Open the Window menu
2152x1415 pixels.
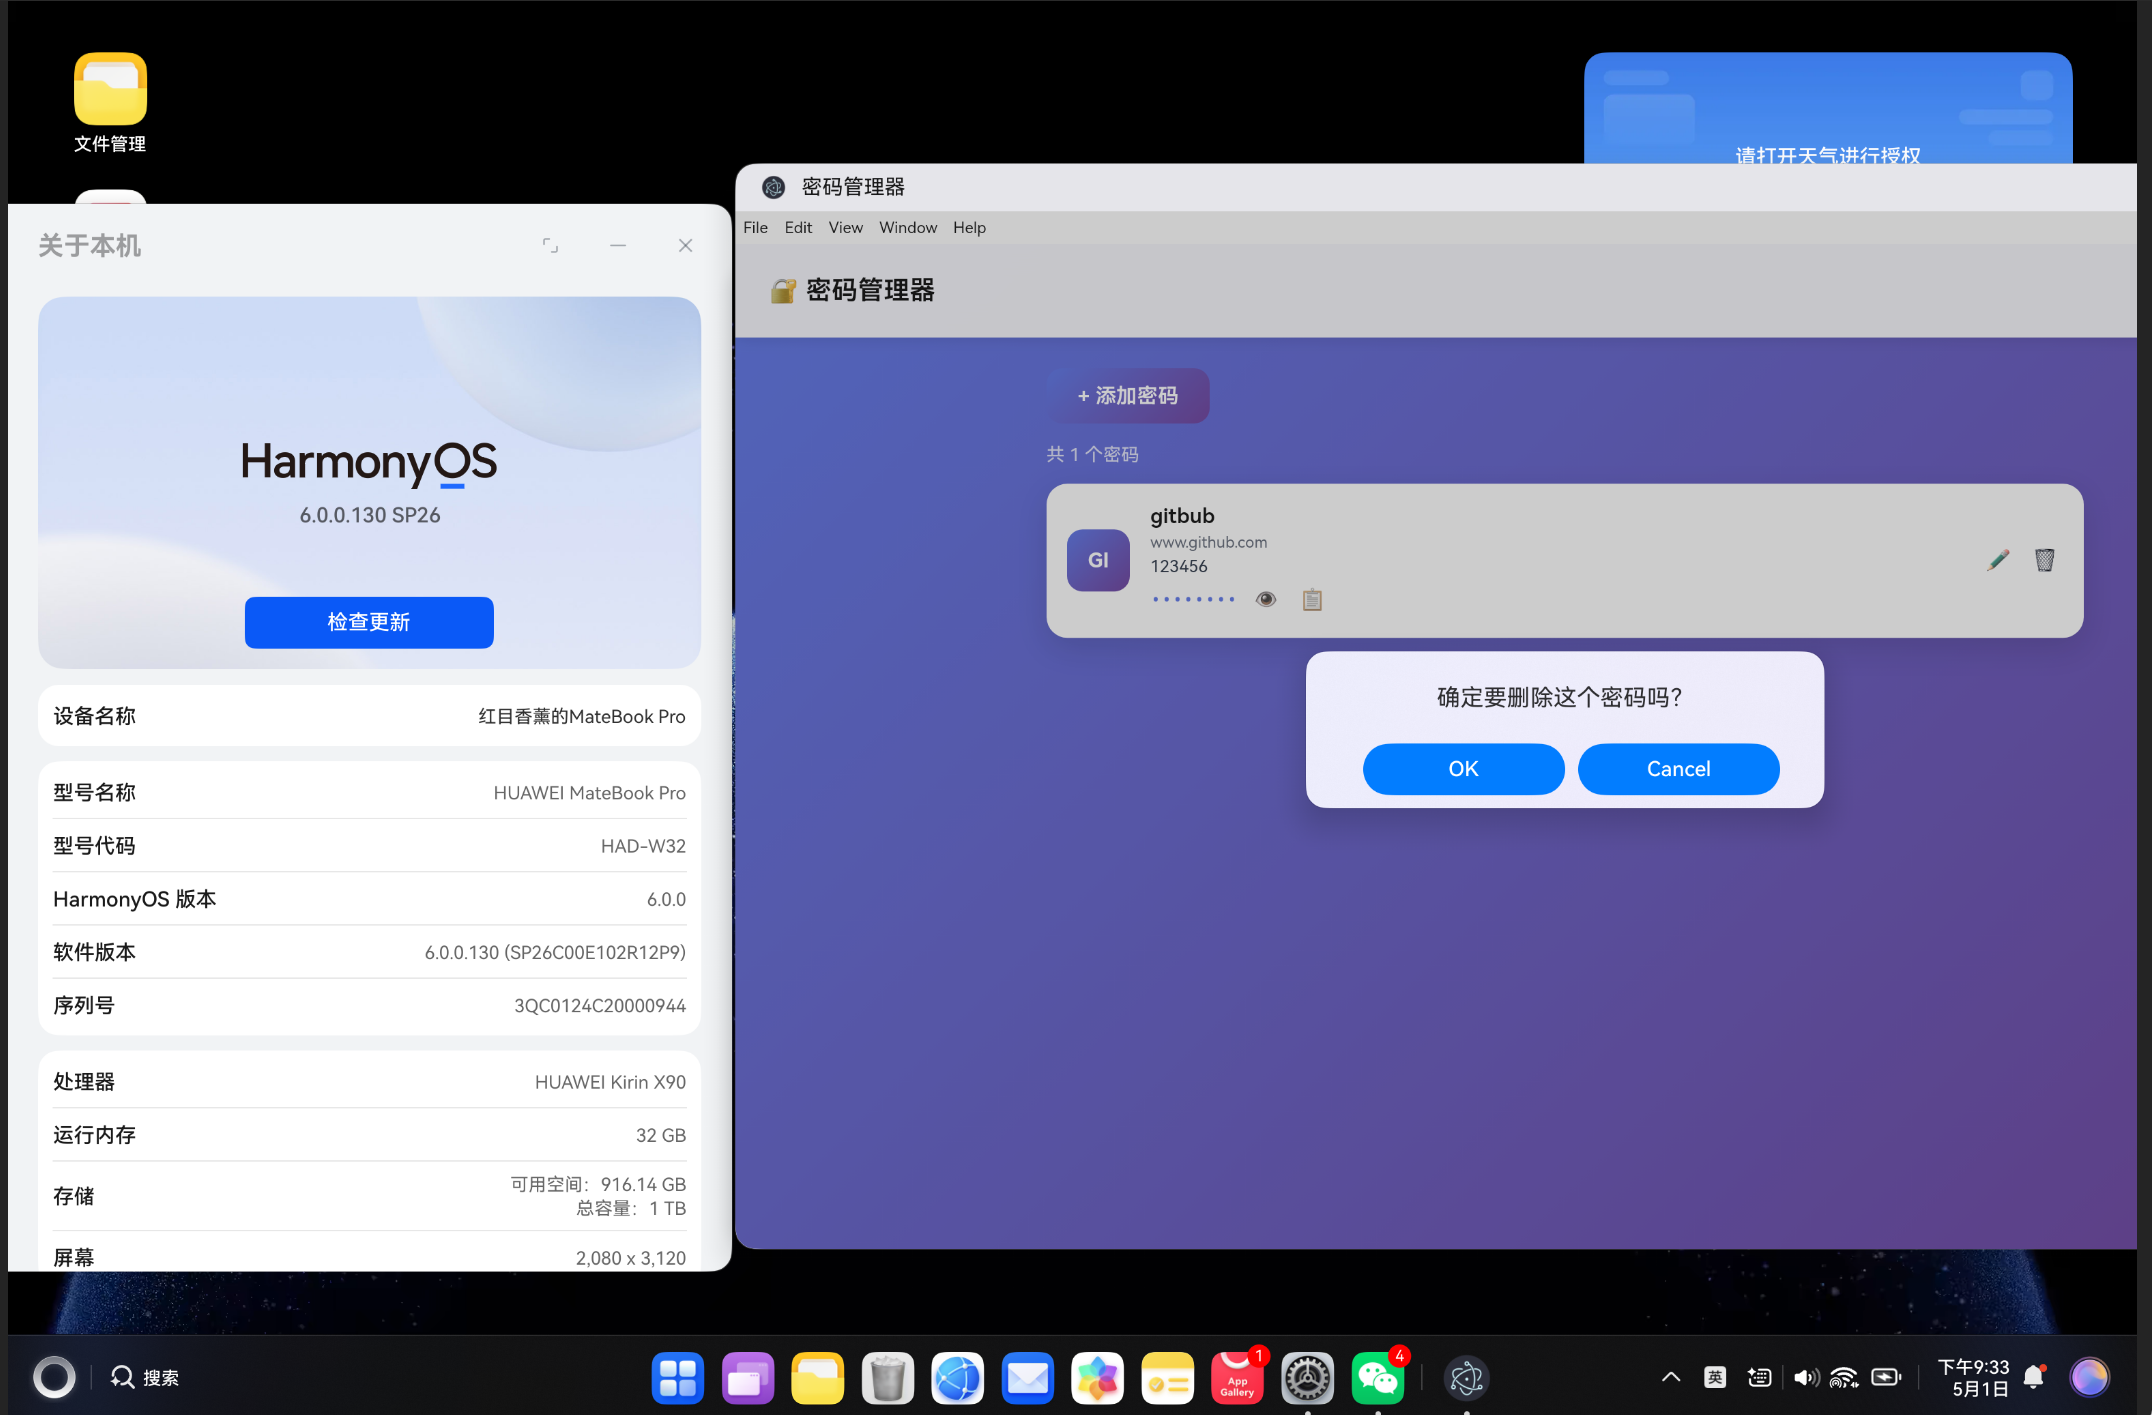pyautogui.click(x=908, y=227)
